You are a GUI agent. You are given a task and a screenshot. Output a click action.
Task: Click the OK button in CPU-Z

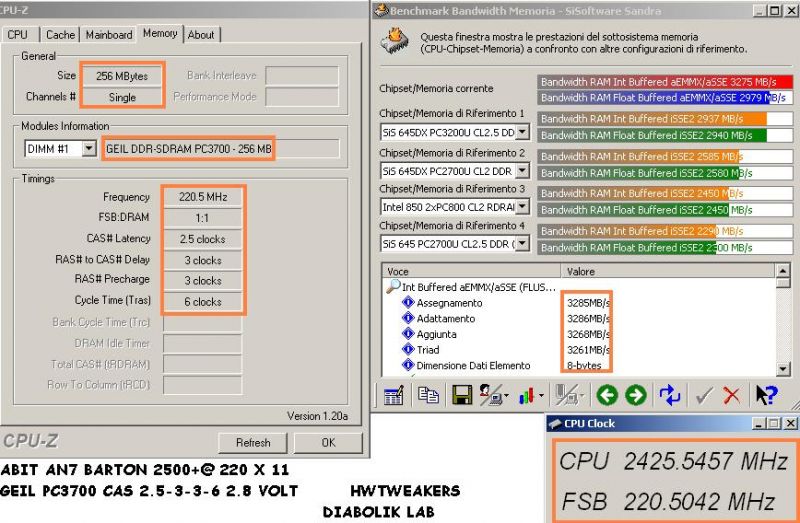[328, 442]
